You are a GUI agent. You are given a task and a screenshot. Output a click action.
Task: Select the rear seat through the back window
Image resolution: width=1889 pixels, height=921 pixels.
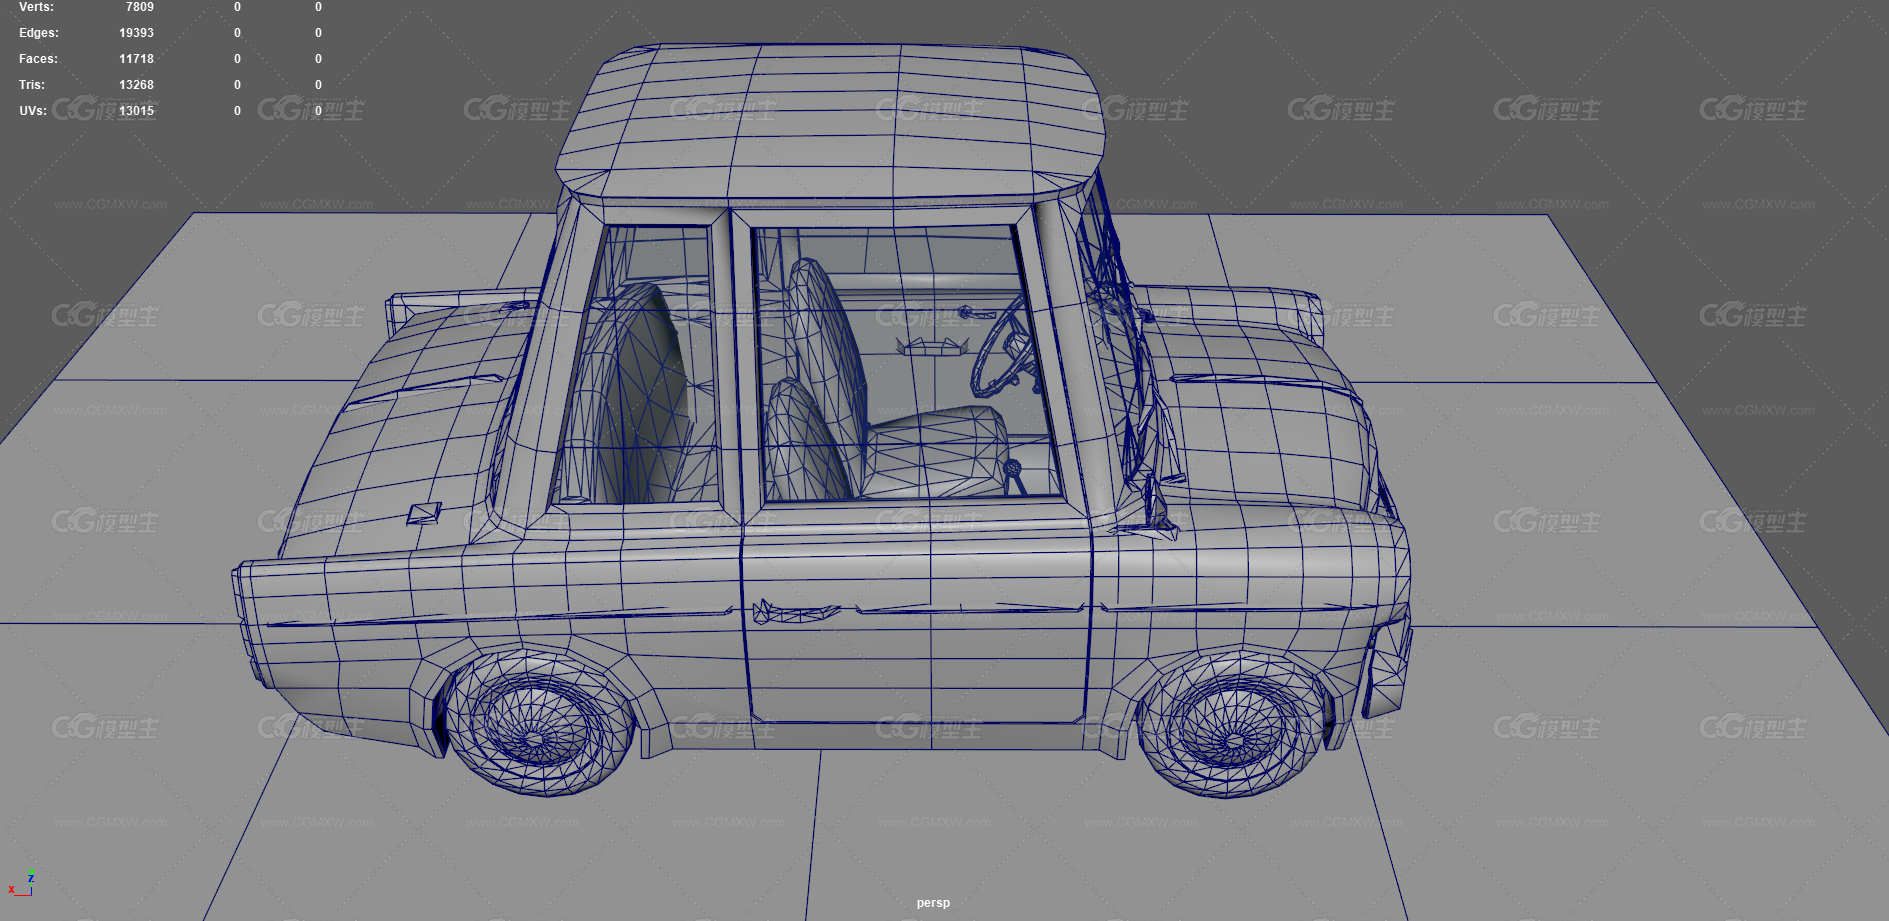pos(640,395)
